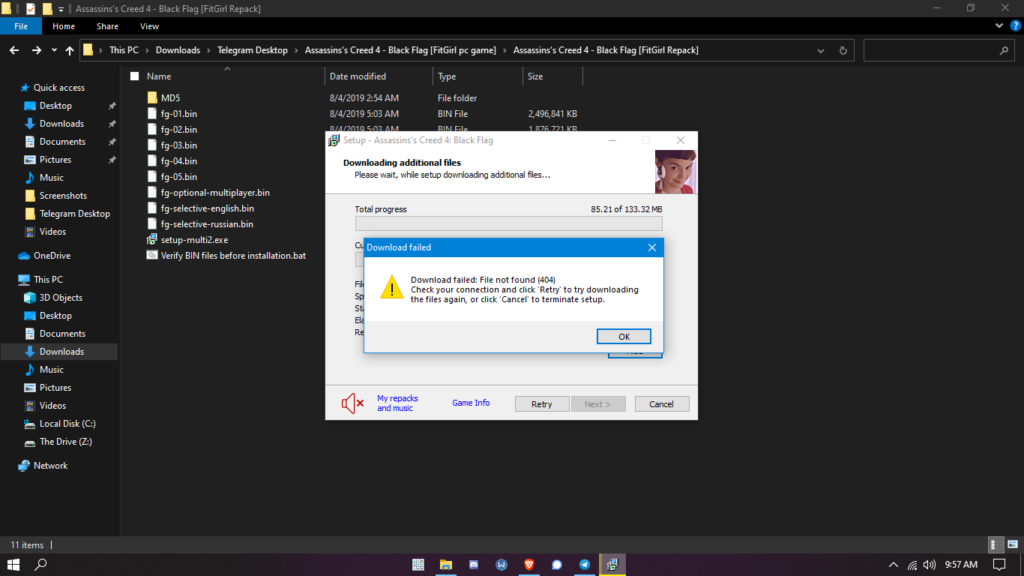Image resolution: width=1024 pixels, height=576 pixels.
Task: Open the Share ribbon tab
Action: (107, 26)
